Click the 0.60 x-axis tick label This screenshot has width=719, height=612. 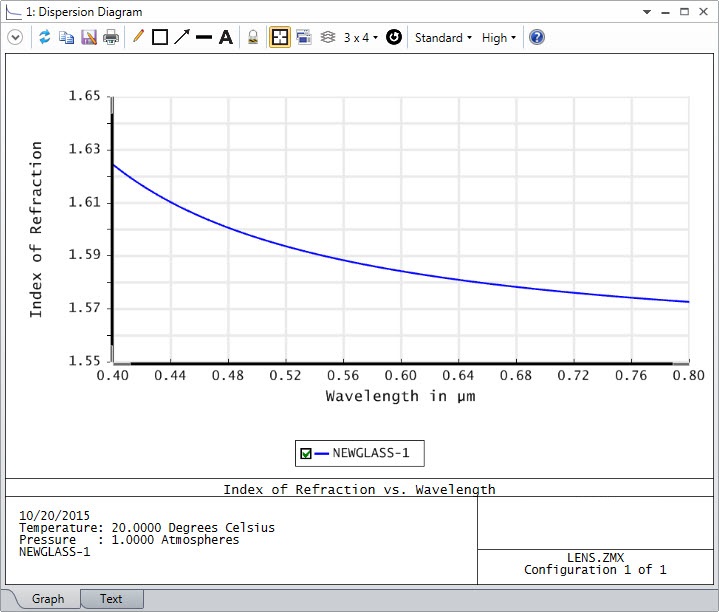pos(400,376)
